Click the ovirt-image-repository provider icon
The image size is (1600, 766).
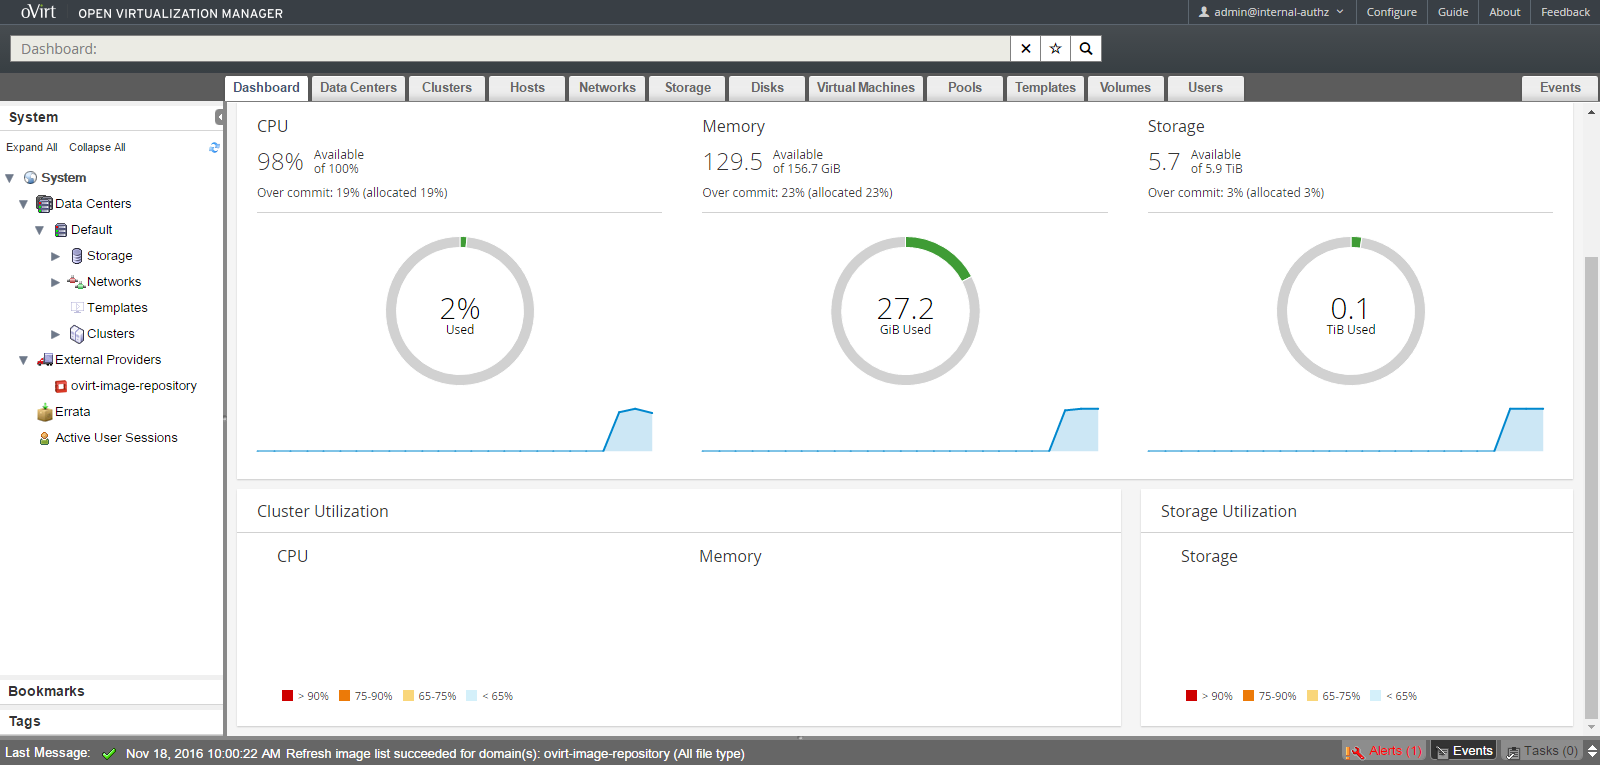[60, 386]
